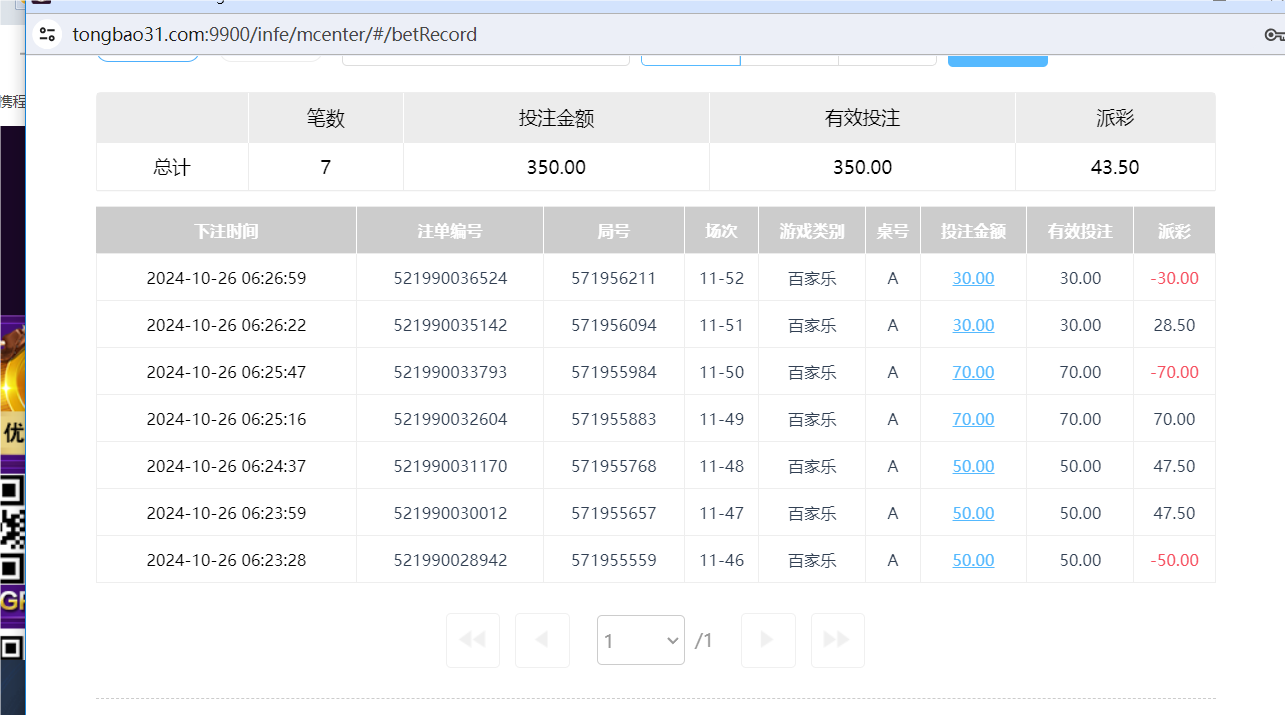1285x715 pixels.
Task: Open site permission settings icon in the address bar
Action: [47, 34]
